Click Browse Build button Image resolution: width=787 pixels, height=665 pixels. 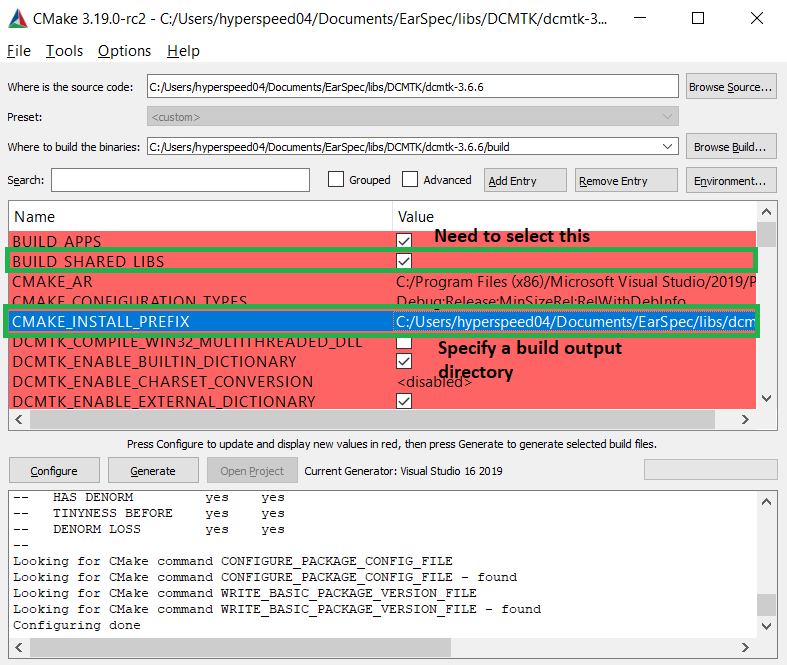coord(731,147)
